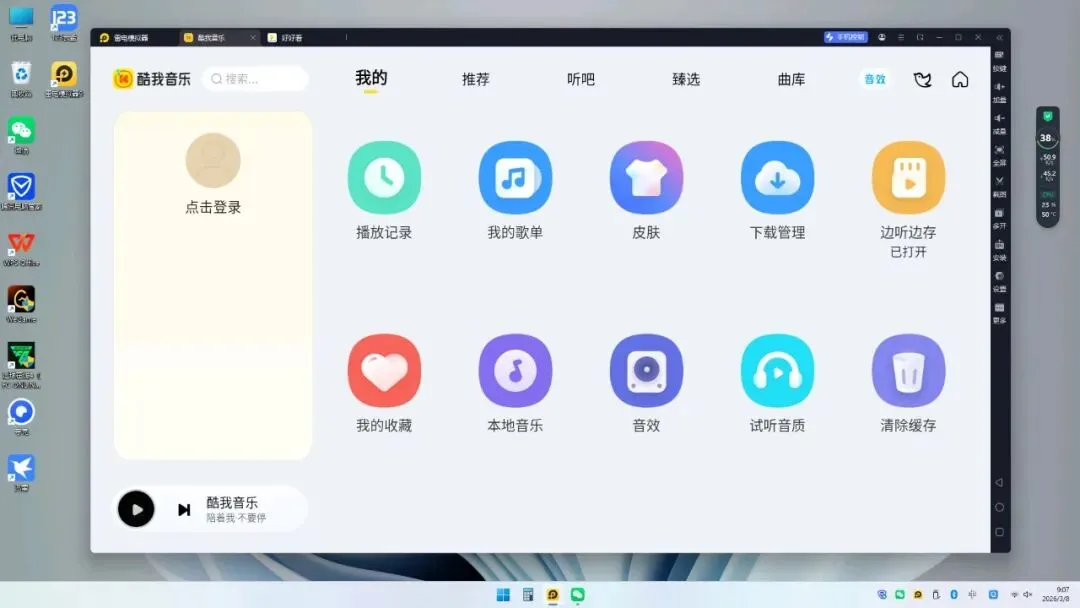Open 我的歌单 playlists icon
1080x608 pixels.
pyautogui.click(x=515, y=178)
